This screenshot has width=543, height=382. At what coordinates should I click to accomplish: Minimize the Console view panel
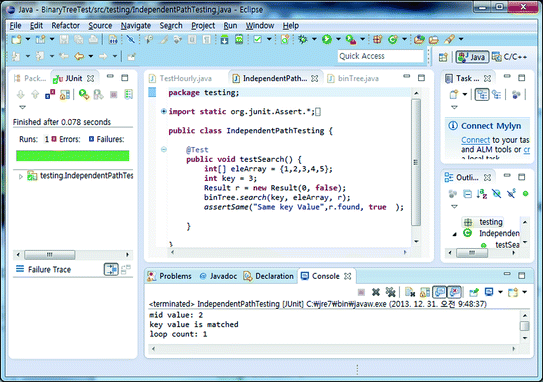pyautogui.click(x=507, y=274)
